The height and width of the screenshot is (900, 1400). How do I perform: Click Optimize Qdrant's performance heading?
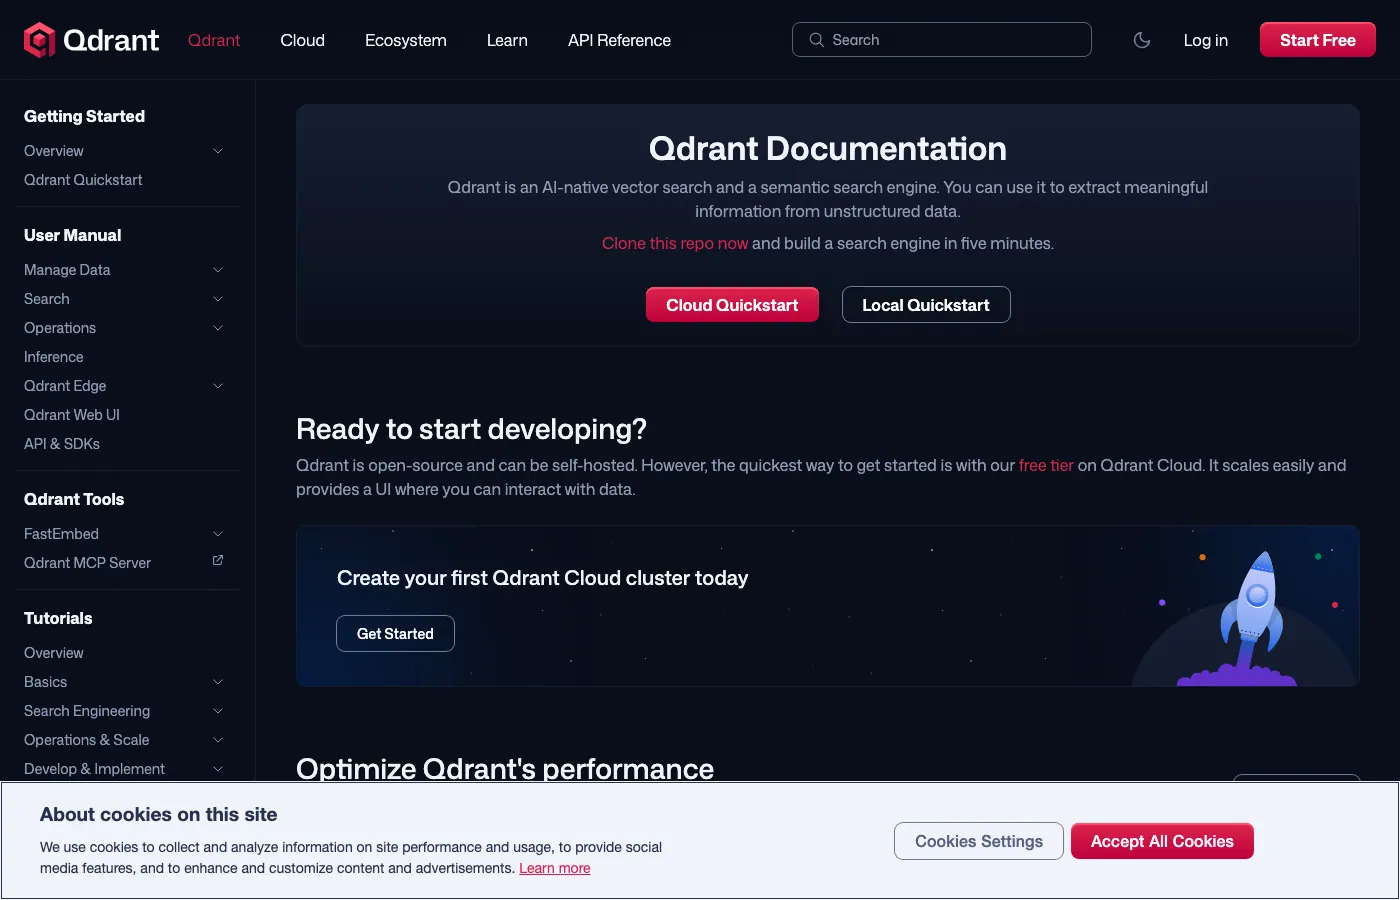coord(505,768)
